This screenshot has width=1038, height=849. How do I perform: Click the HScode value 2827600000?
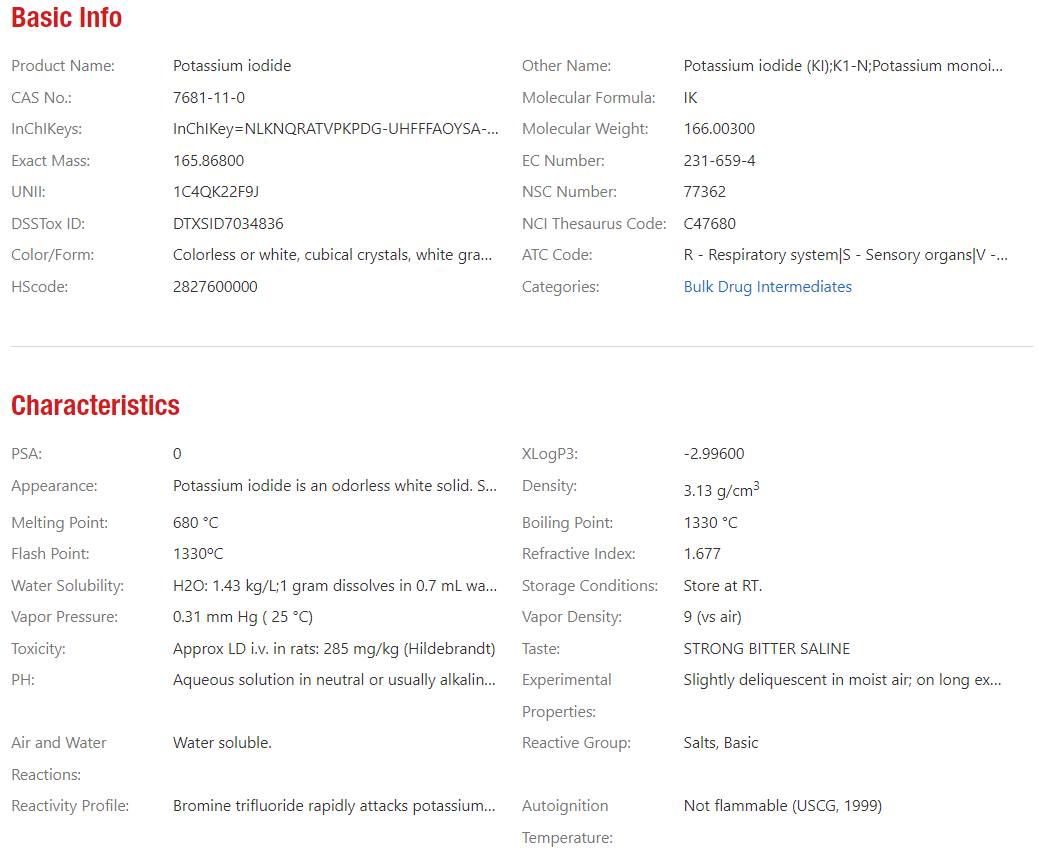pyautogui.click(x=215, y=287)
